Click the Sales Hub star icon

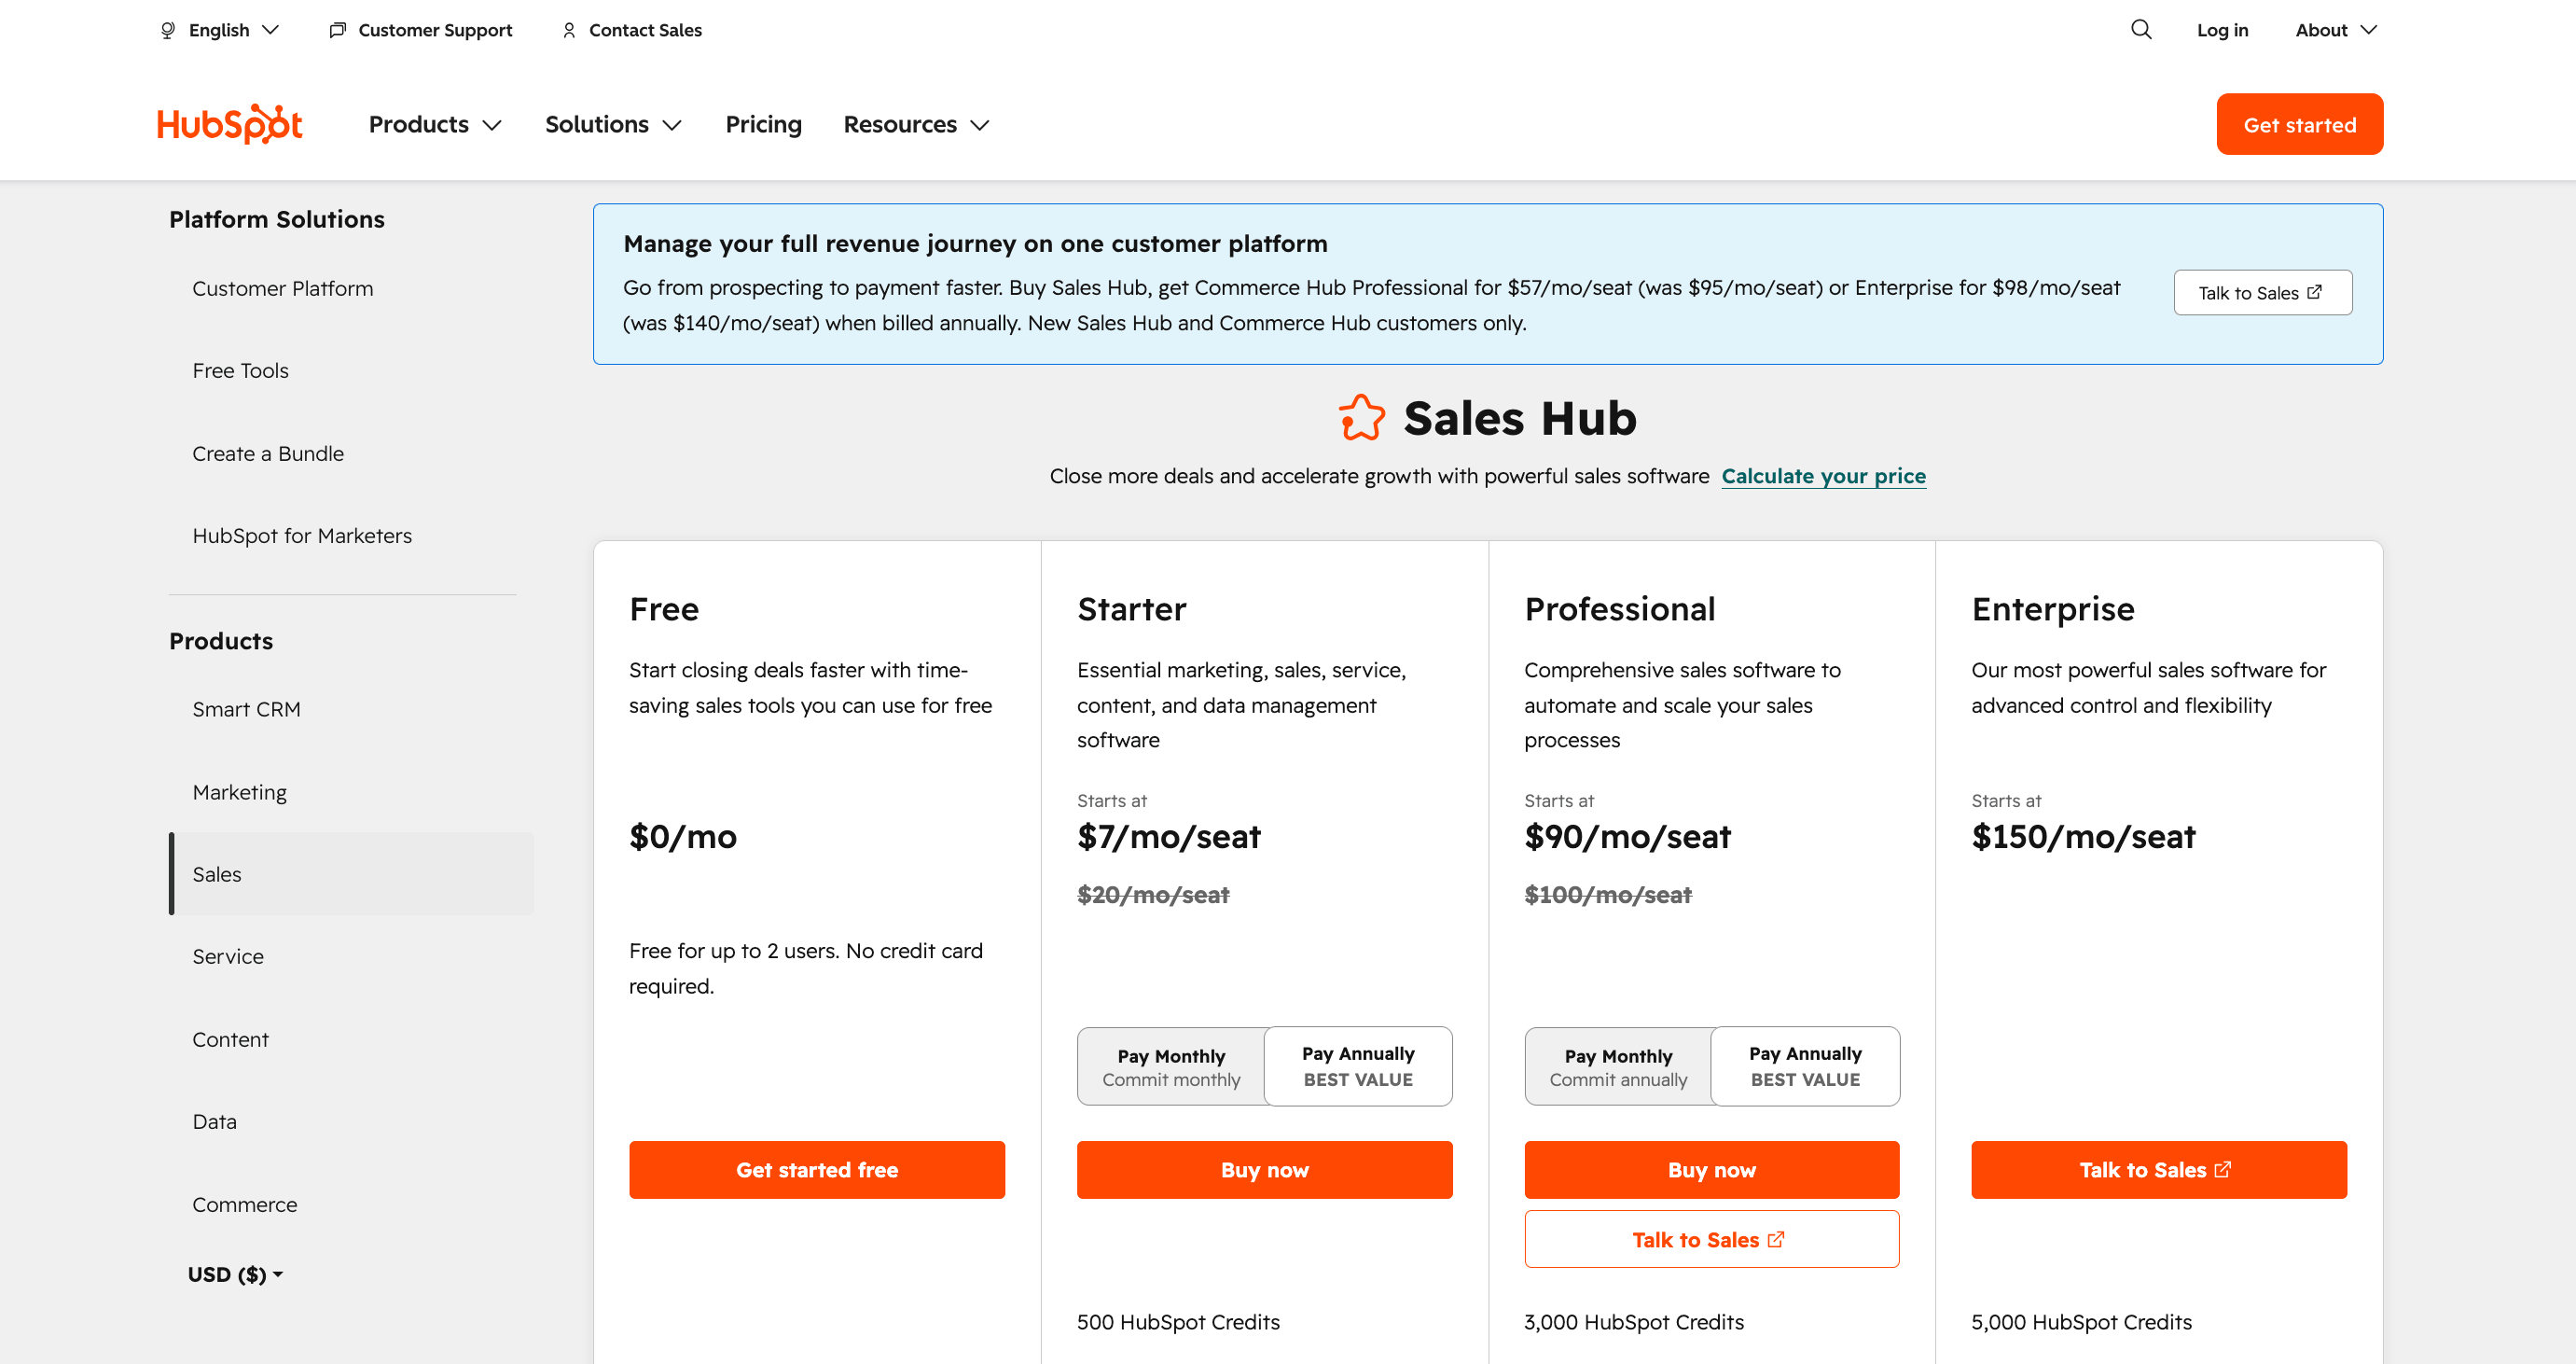1362,418
